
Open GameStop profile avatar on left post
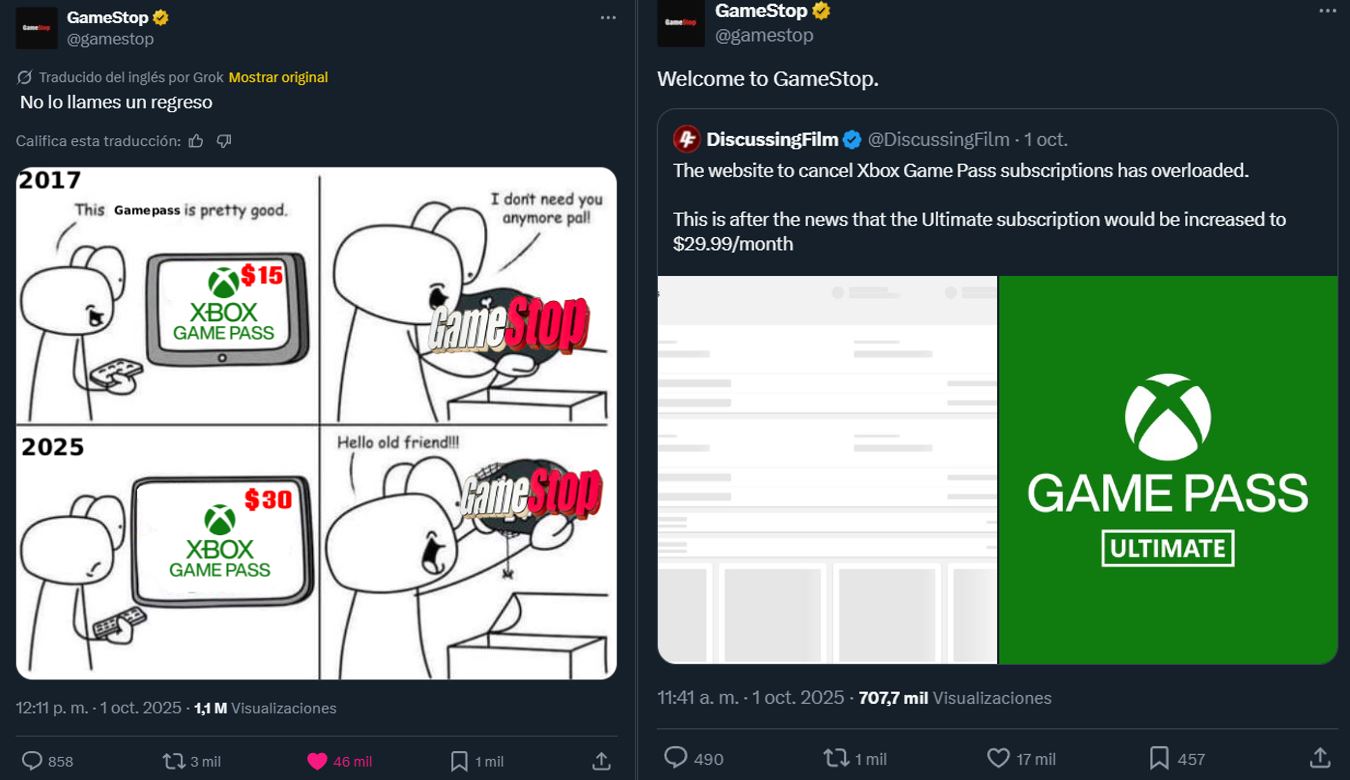pos(36,28)
